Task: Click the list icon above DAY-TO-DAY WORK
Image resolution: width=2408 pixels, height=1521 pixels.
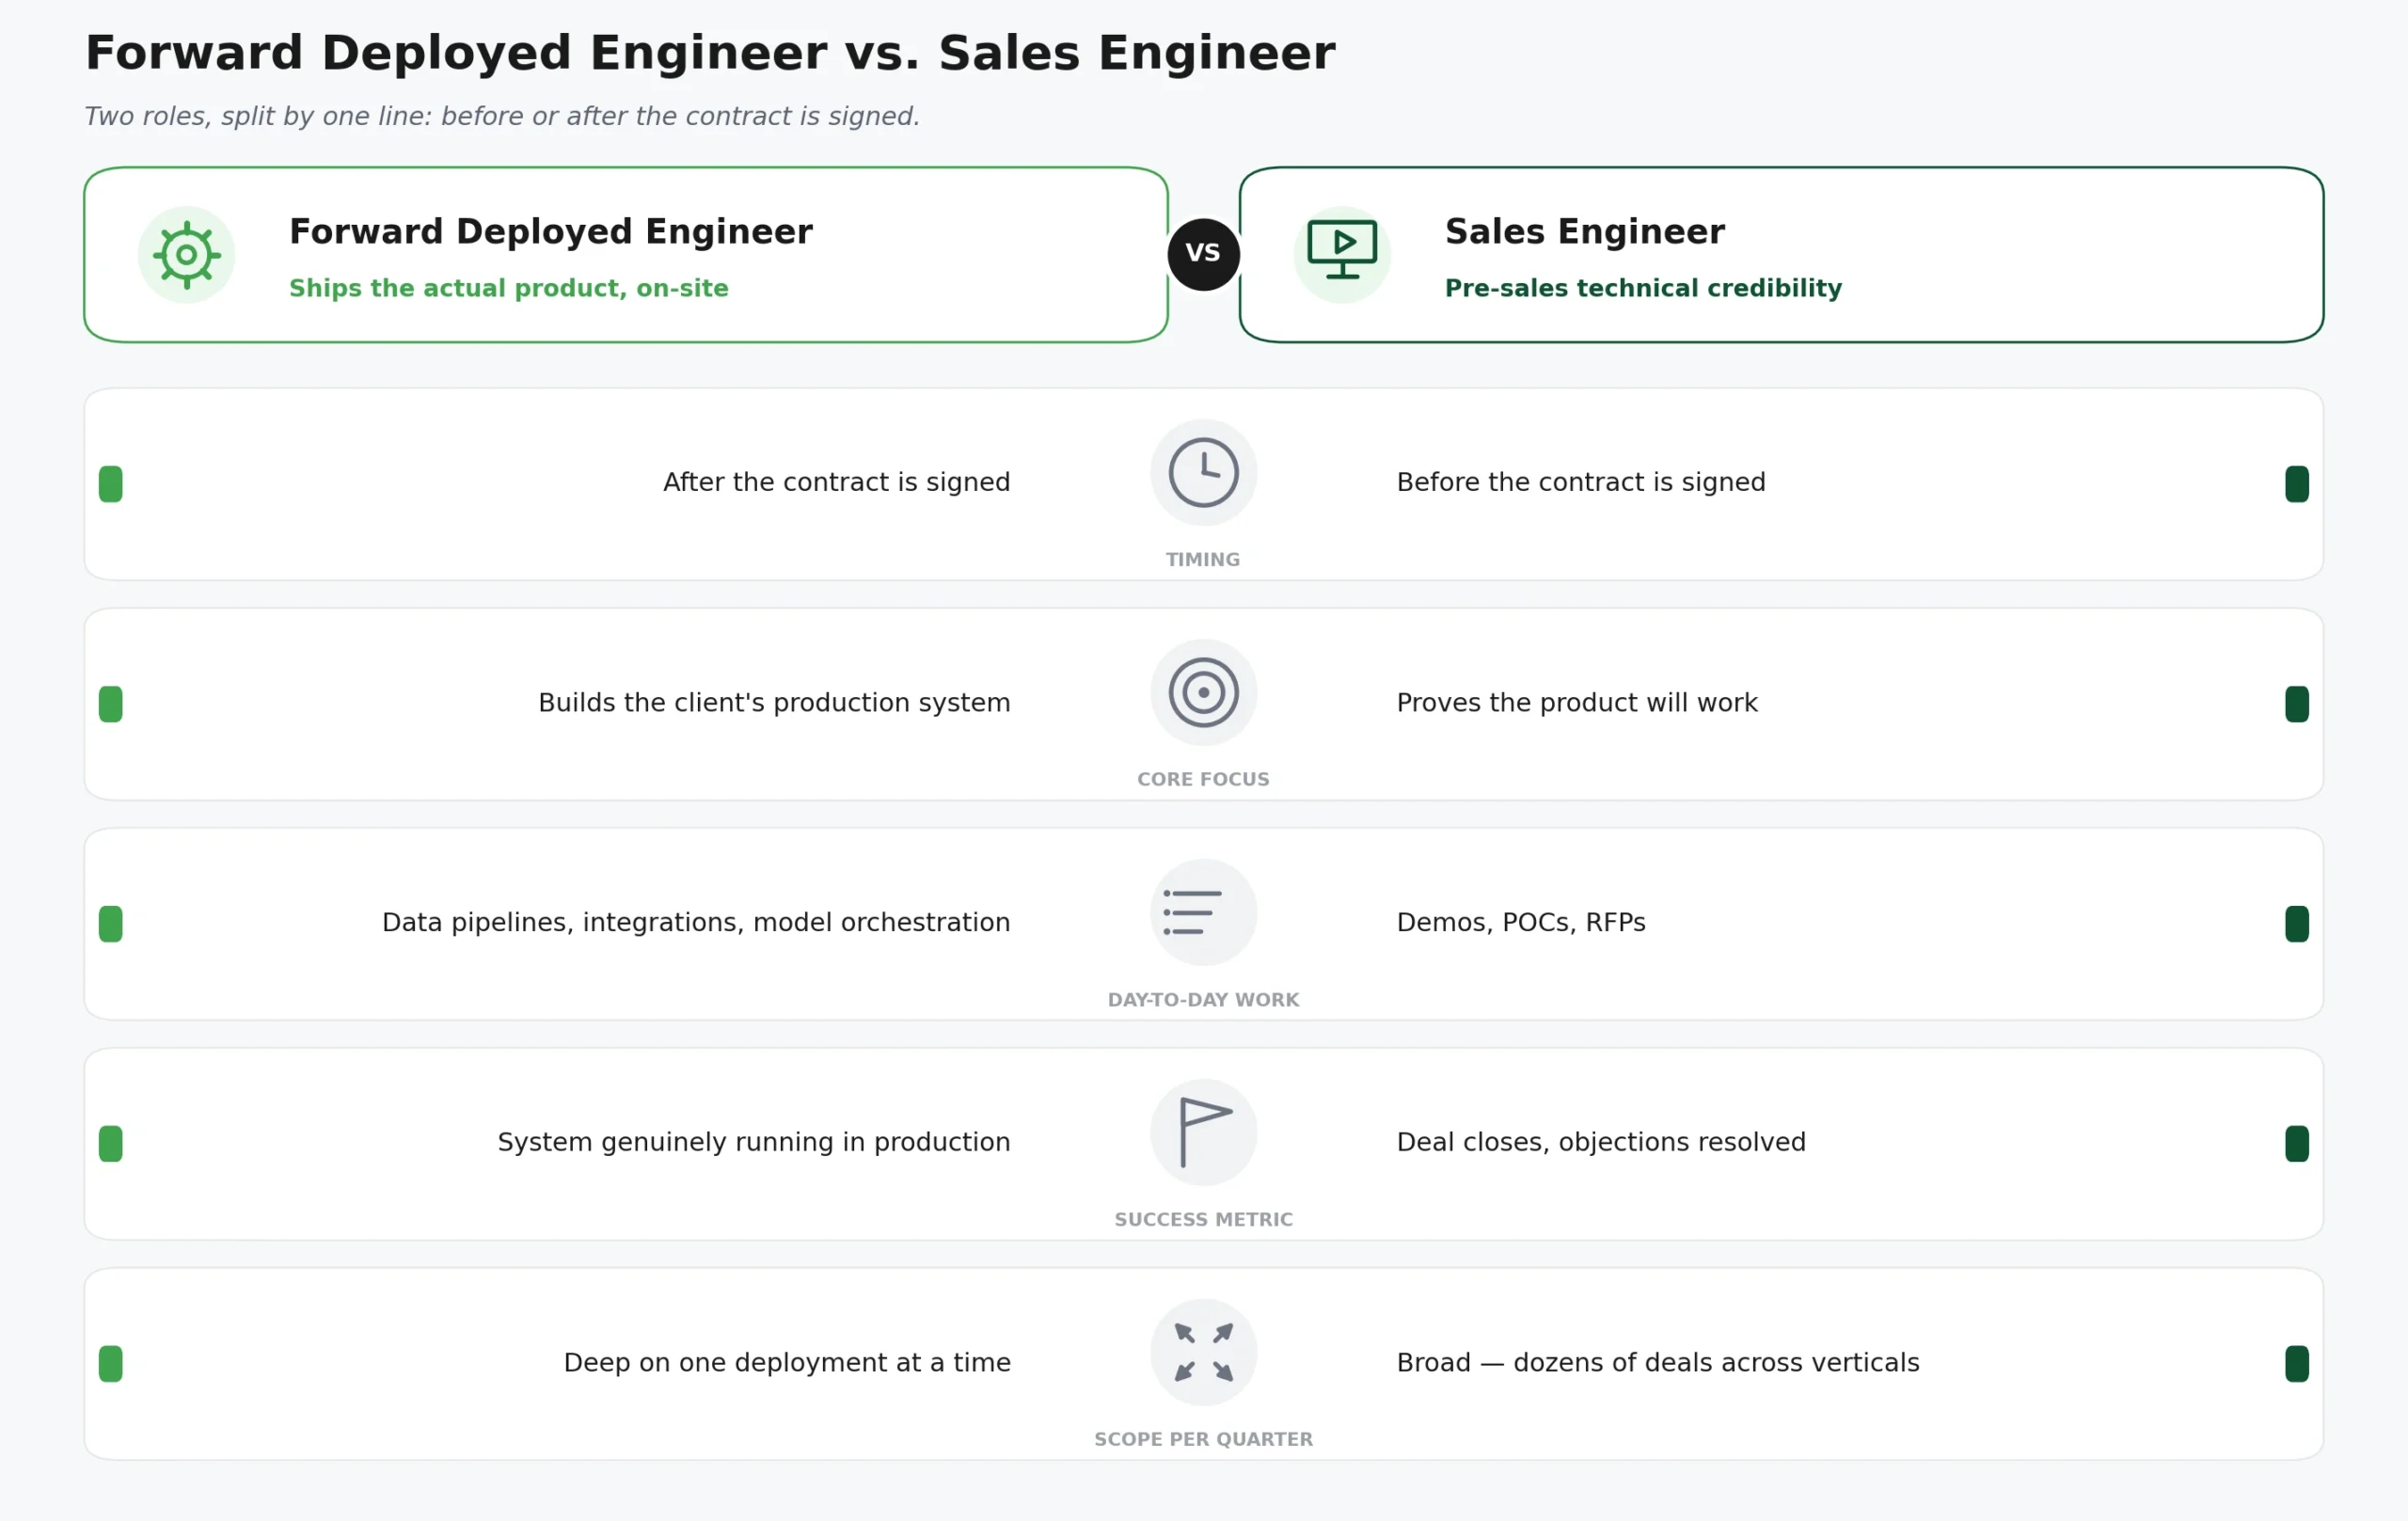Action: (x=1192, y=912)
